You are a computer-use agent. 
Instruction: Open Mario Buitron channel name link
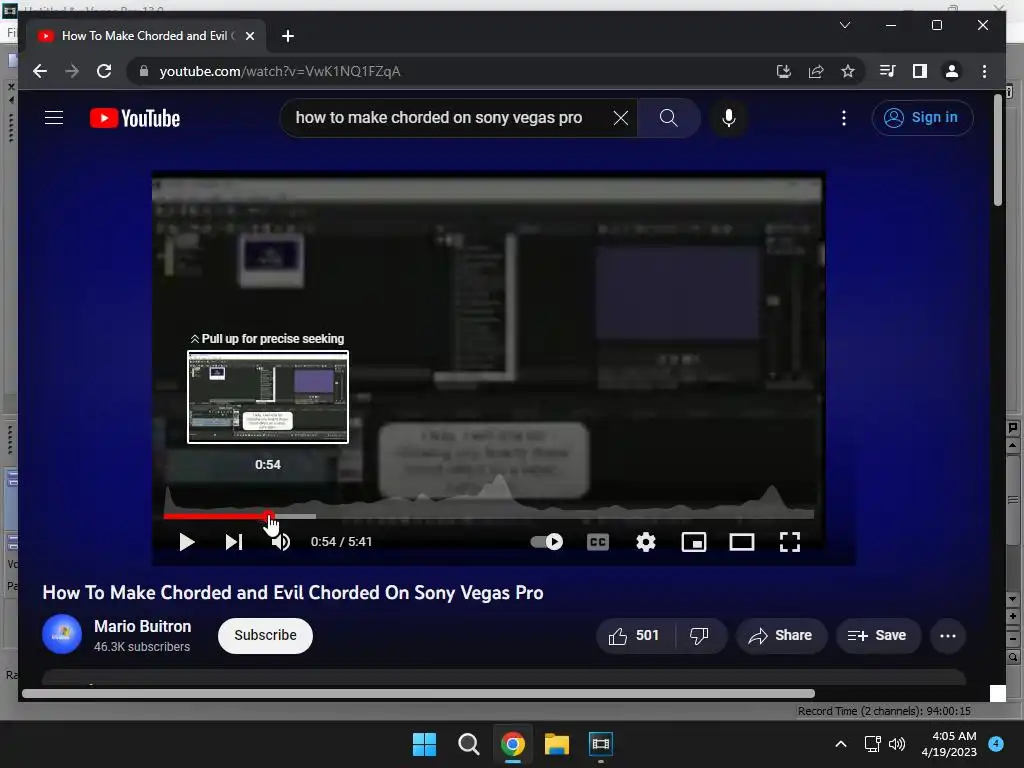[142, 626]
